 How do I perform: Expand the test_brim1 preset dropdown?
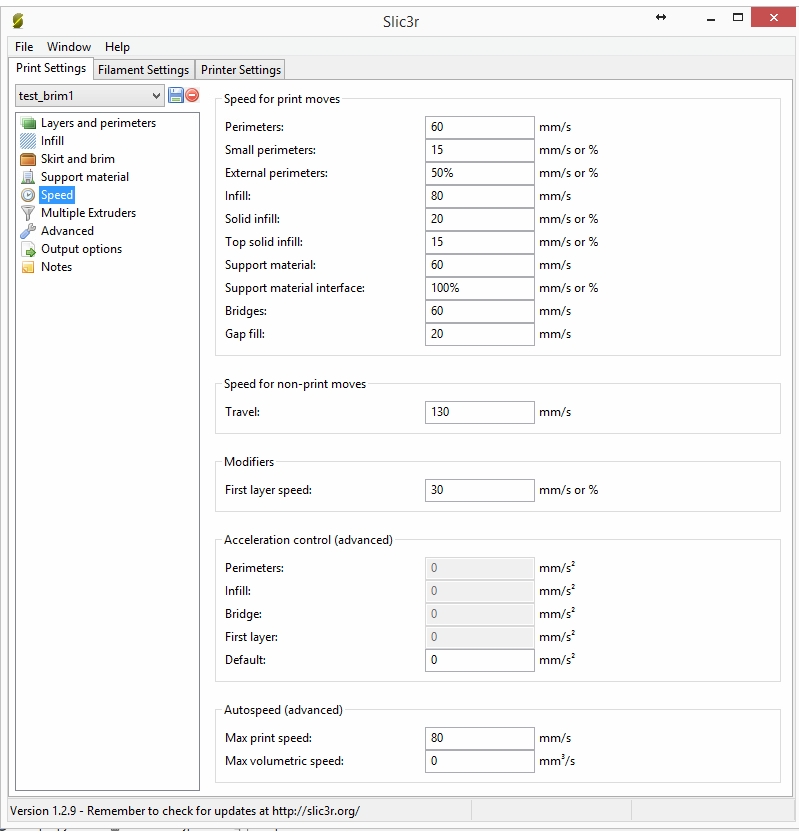click(155, 95)
